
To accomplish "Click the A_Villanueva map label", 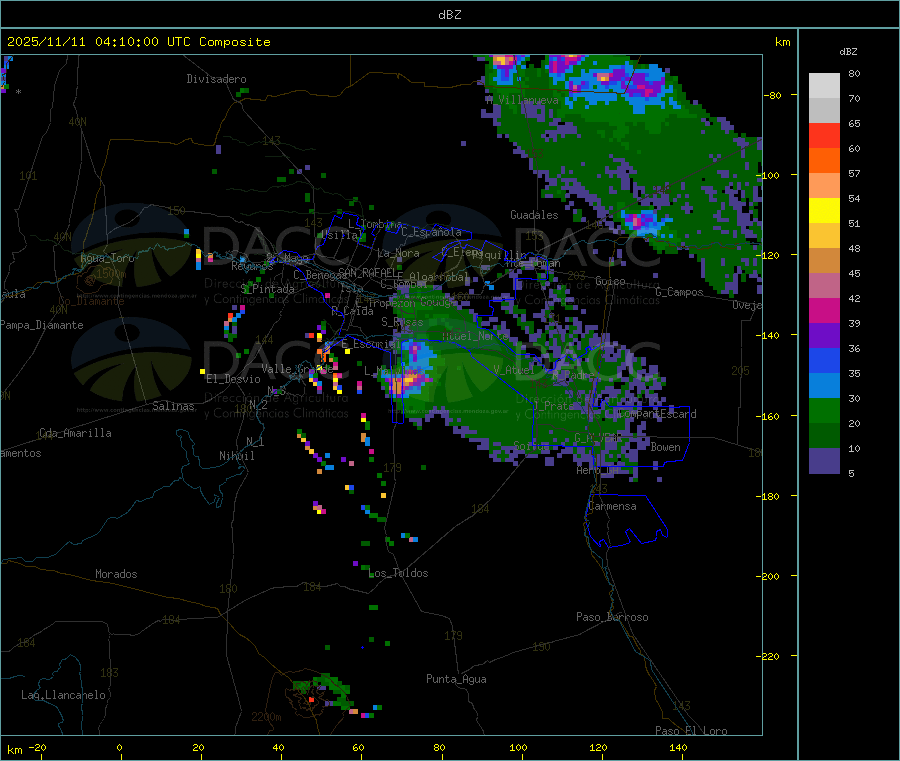I will pos(522,100).
